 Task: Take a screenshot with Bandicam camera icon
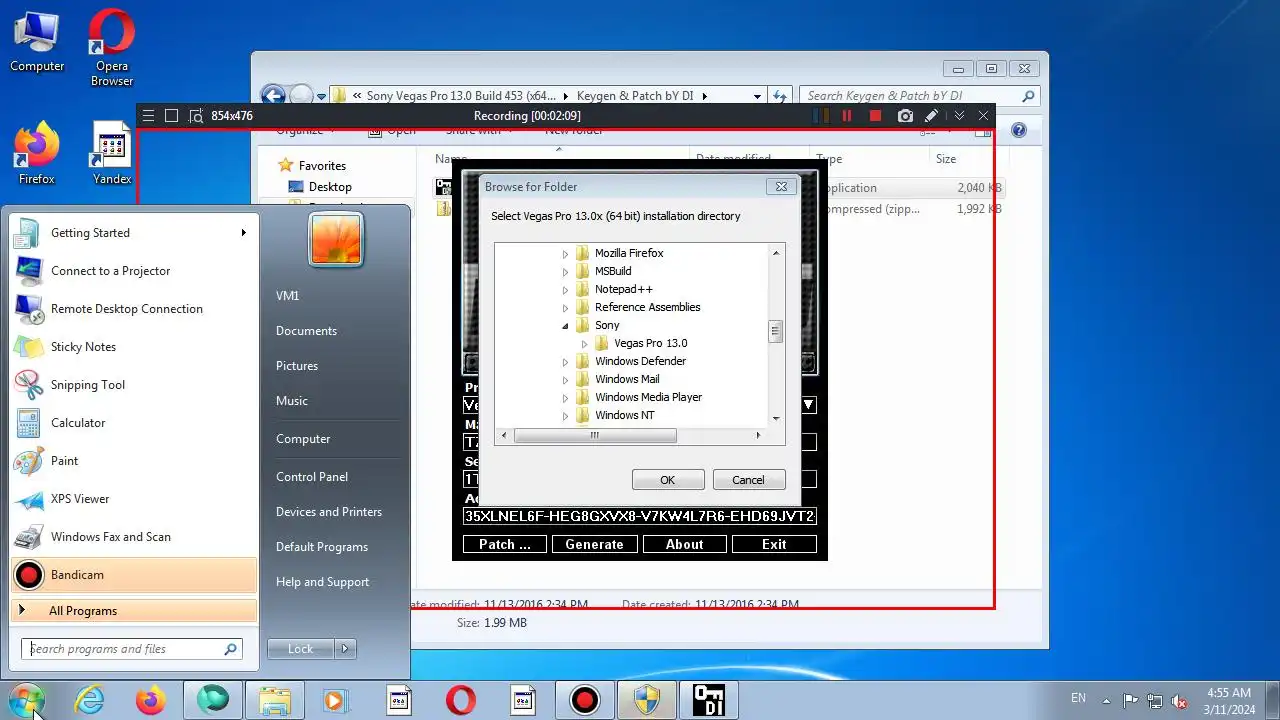[905, 116]
